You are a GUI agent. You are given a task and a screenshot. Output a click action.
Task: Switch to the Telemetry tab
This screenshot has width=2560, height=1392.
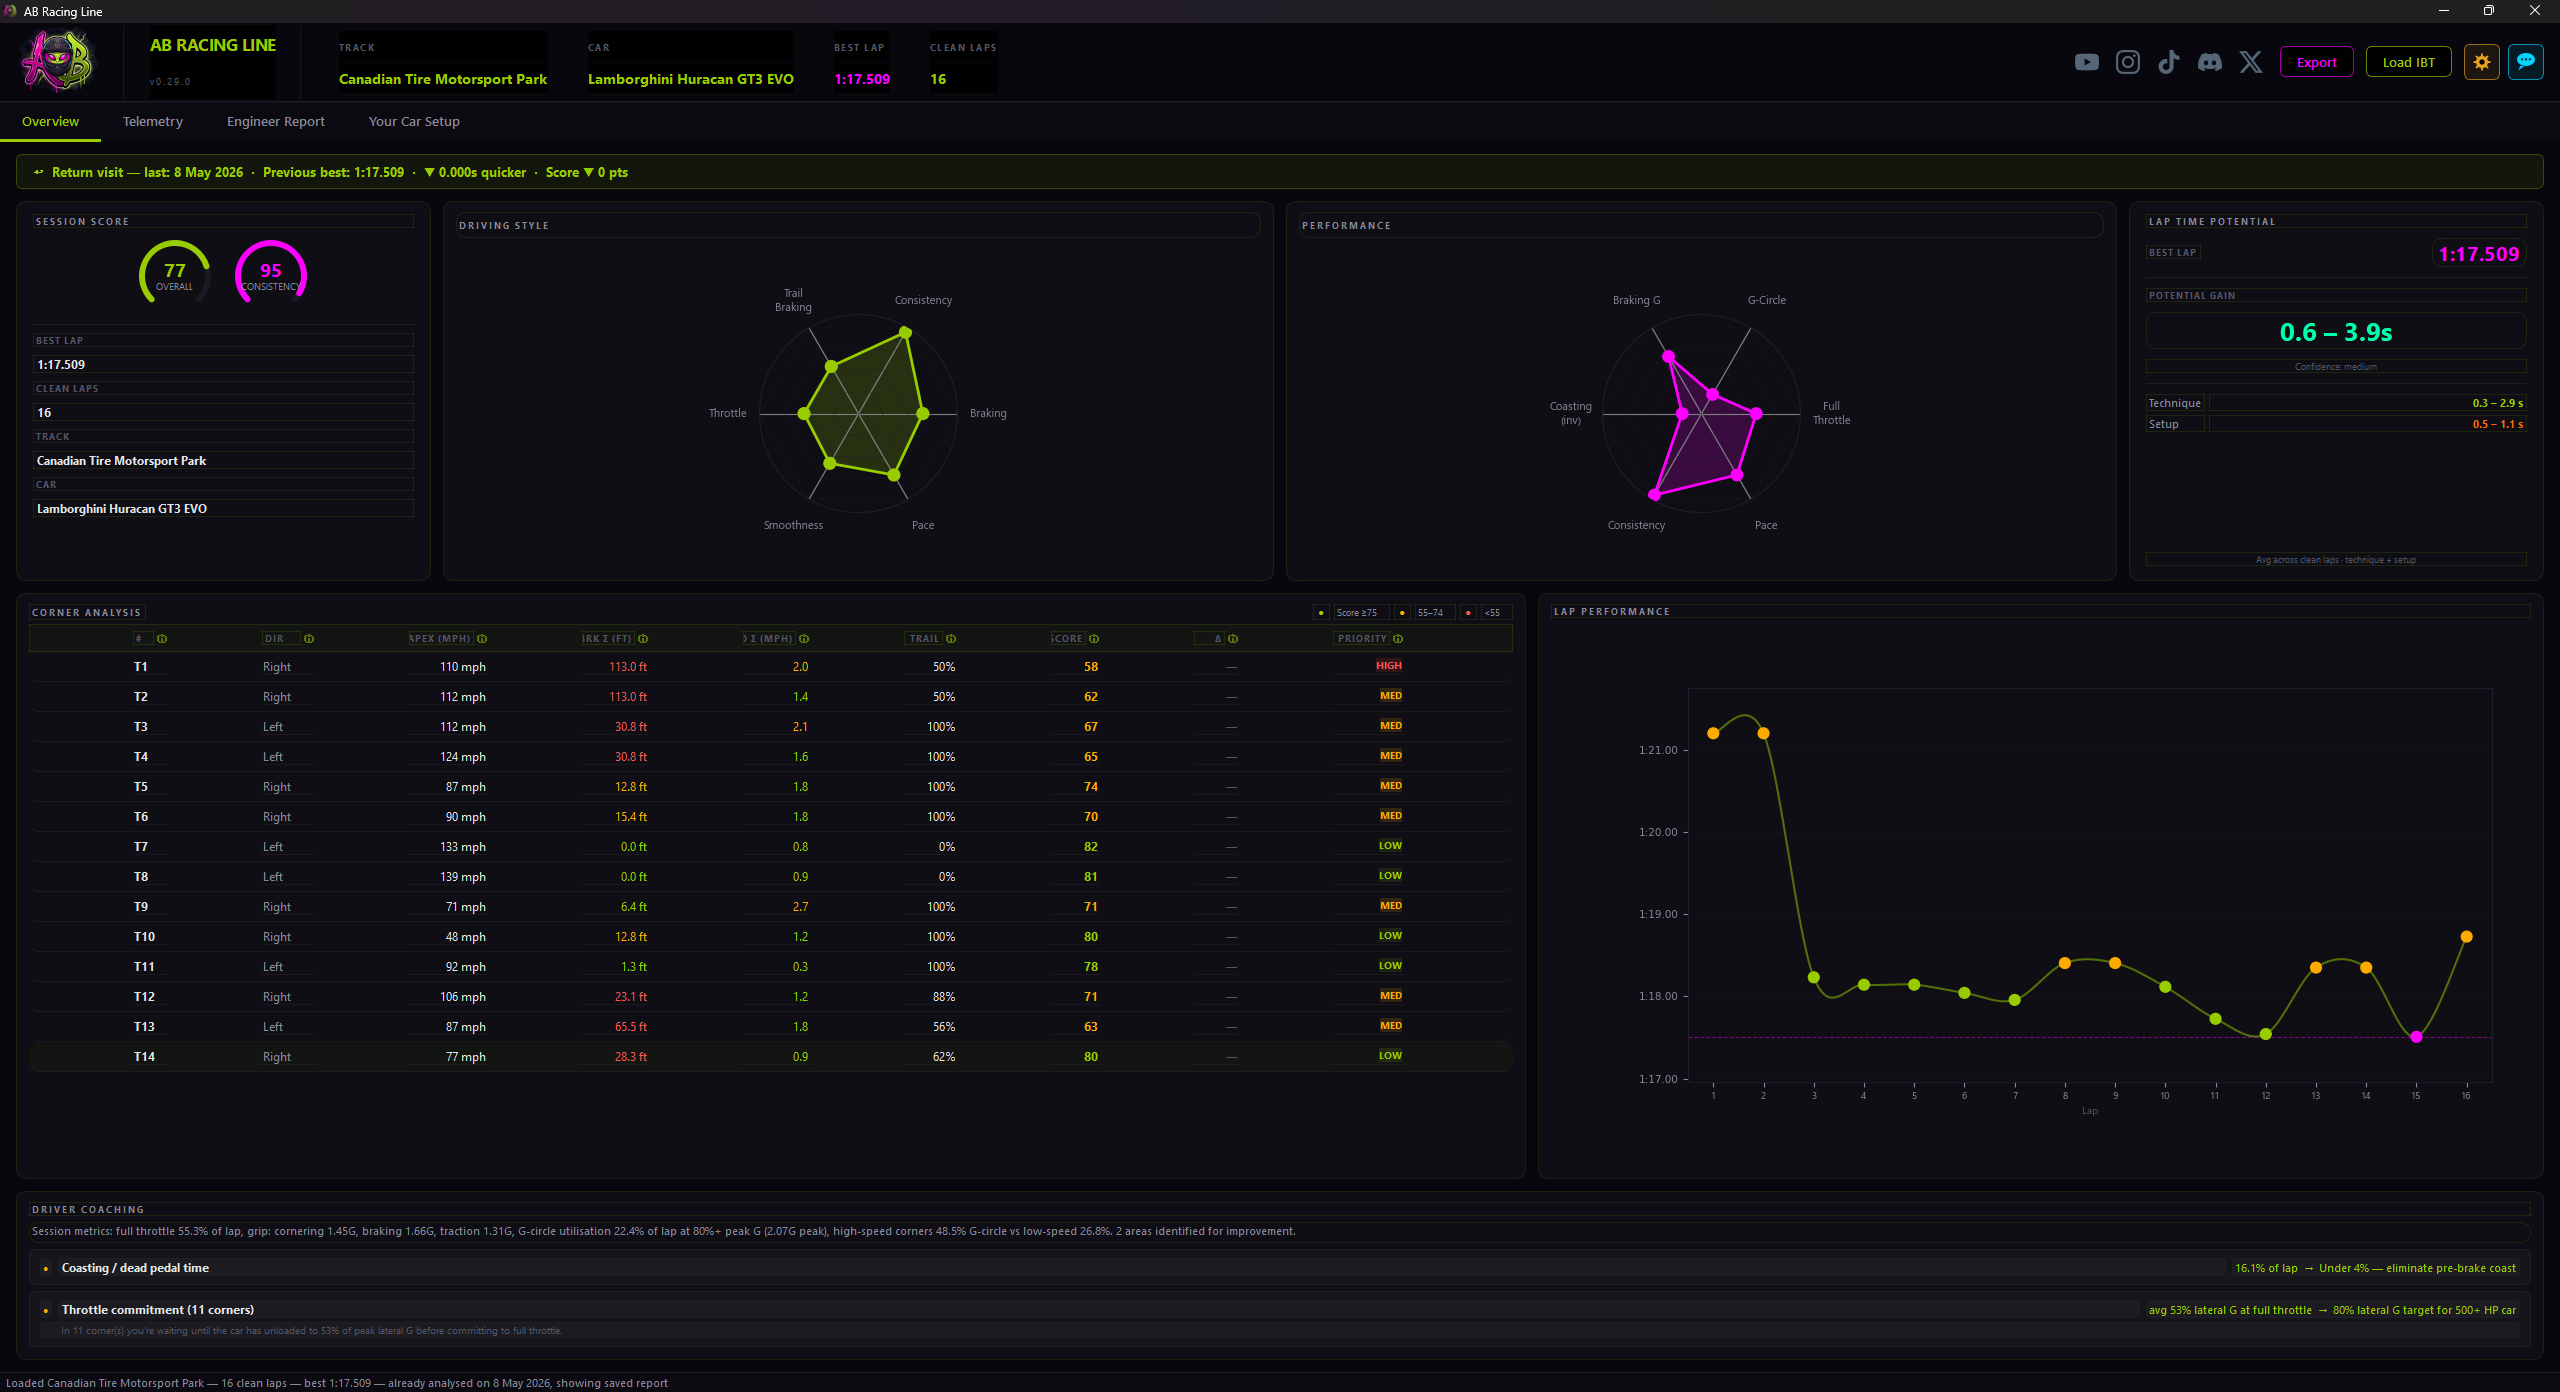pos(153,122)
